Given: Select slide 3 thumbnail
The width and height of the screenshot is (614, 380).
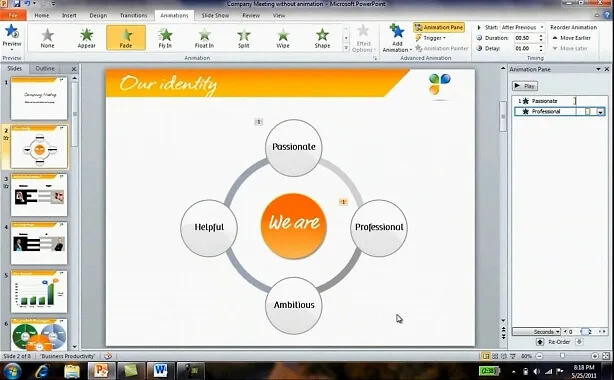Looking at the screenshot, I should [x=39, y=195].
